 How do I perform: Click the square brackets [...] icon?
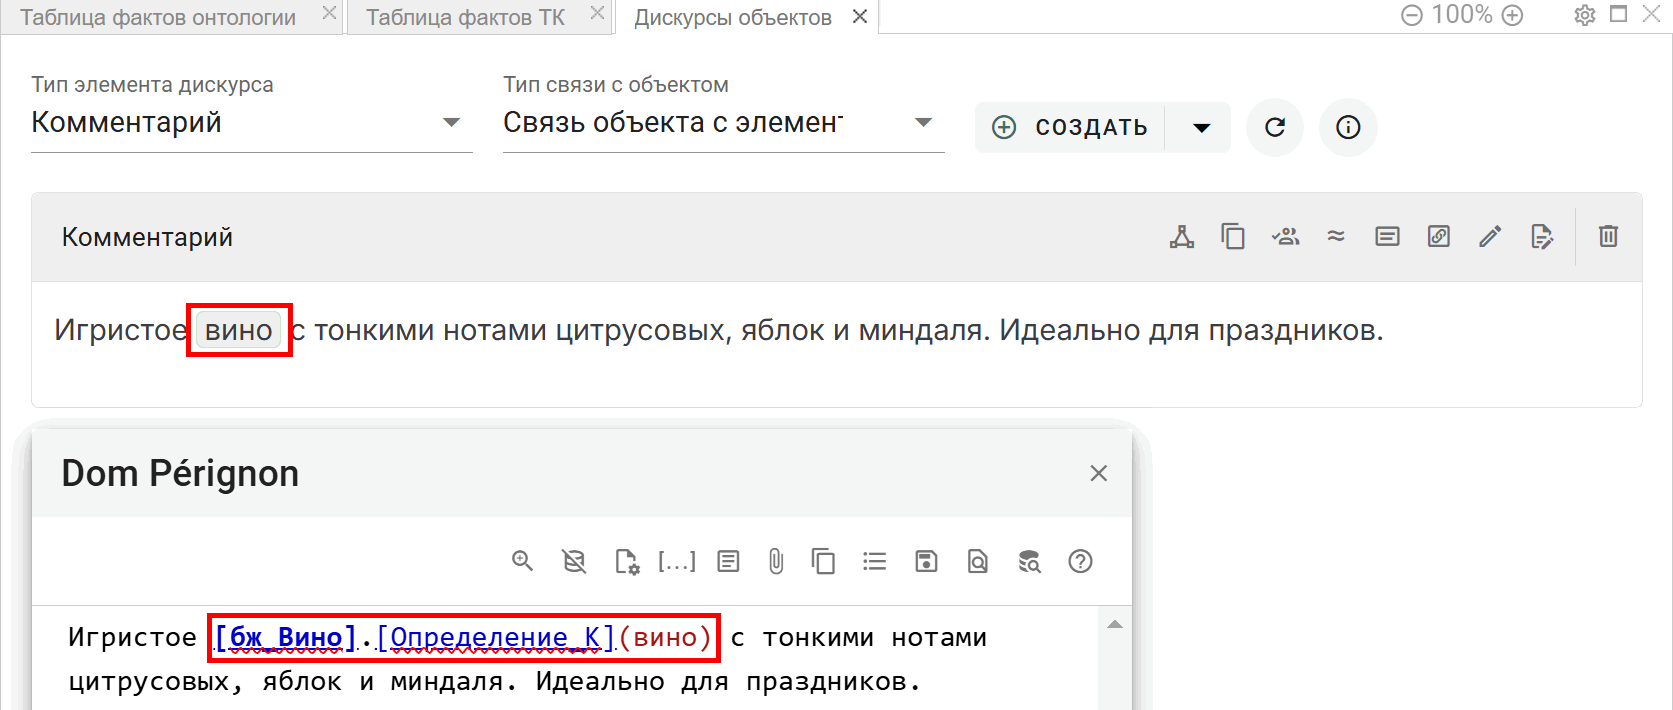pos(677,561)
